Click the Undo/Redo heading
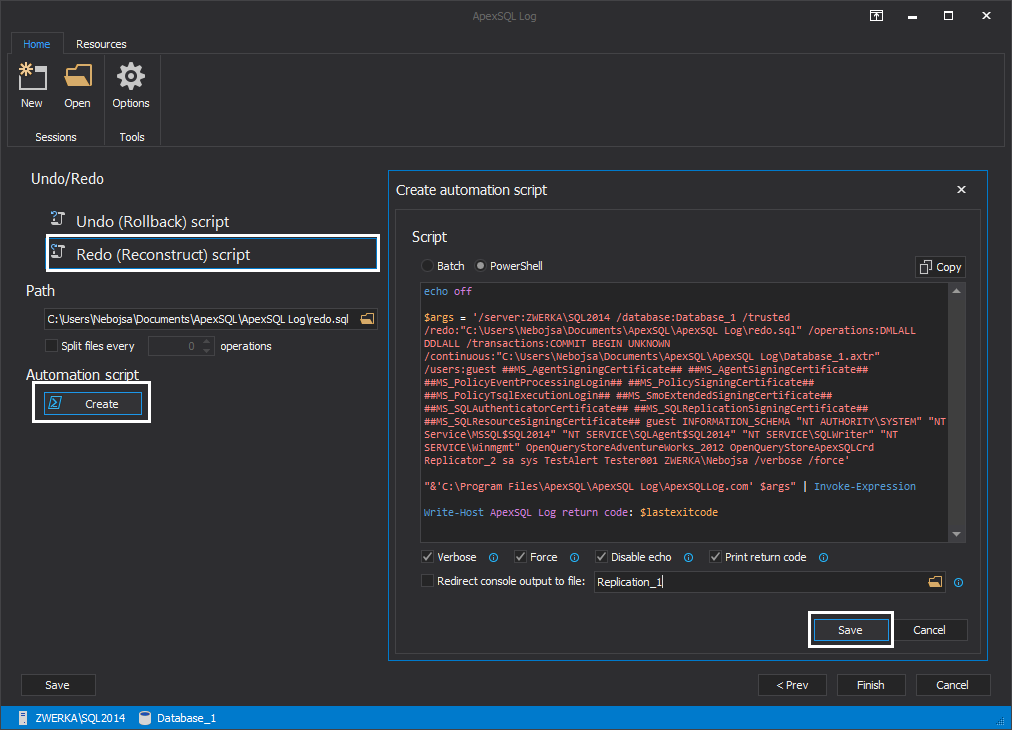1012x730 pixels. (x=67, y=179)
